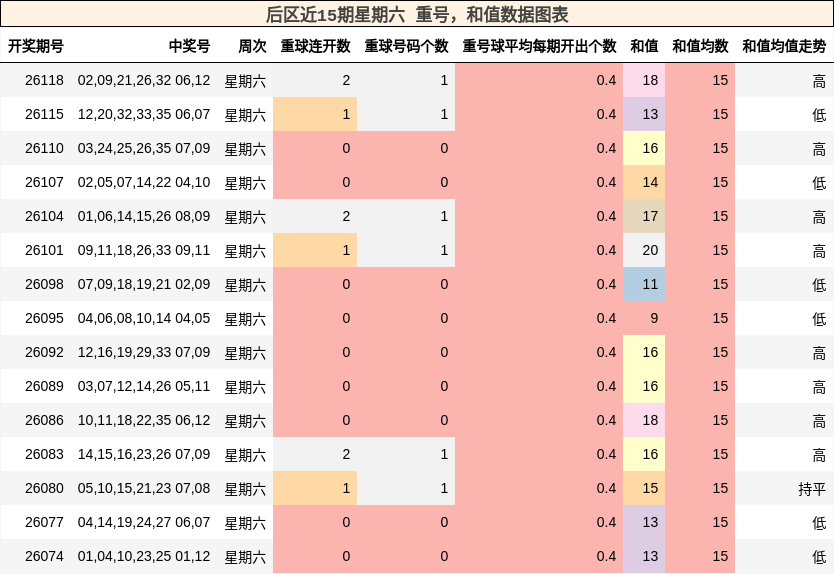Click 和值 cell 15 in row 26080
This screenshot has width=834, height=574.
click(x=644, y=489)
